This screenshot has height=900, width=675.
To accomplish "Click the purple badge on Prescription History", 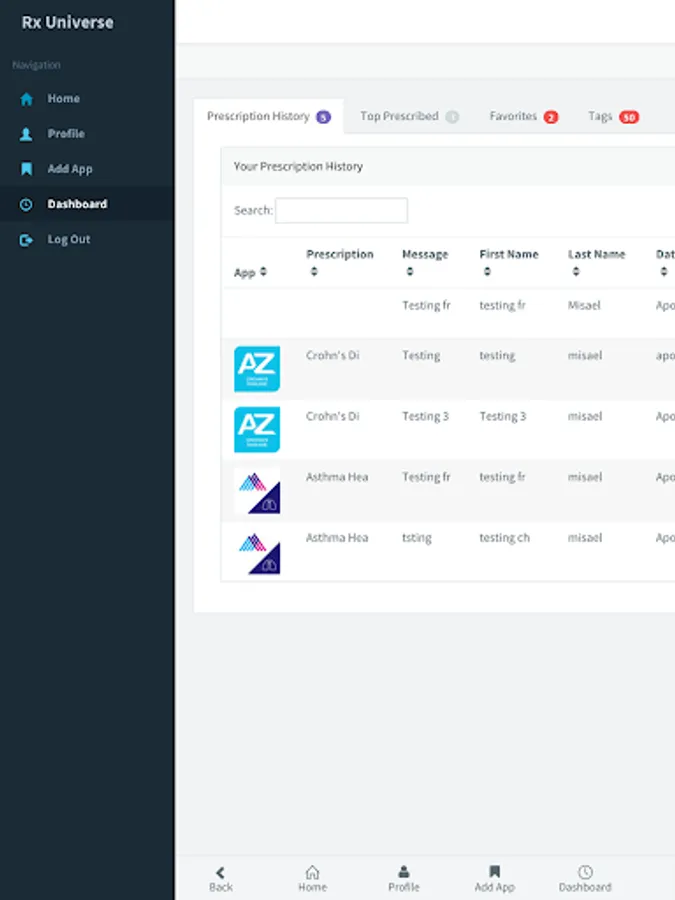I will click(x=324, y=117).
